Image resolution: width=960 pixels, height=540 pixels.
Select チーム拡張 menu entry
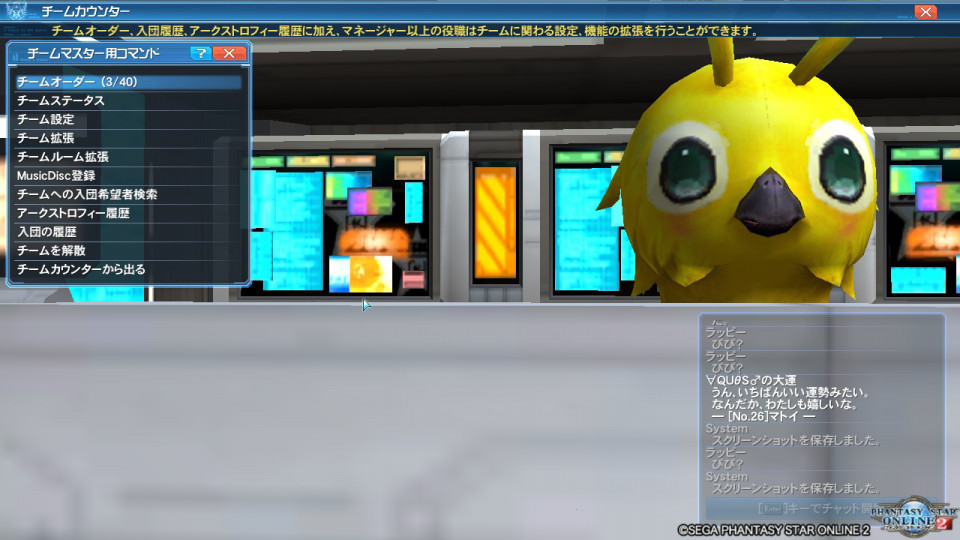coord(128,138)
